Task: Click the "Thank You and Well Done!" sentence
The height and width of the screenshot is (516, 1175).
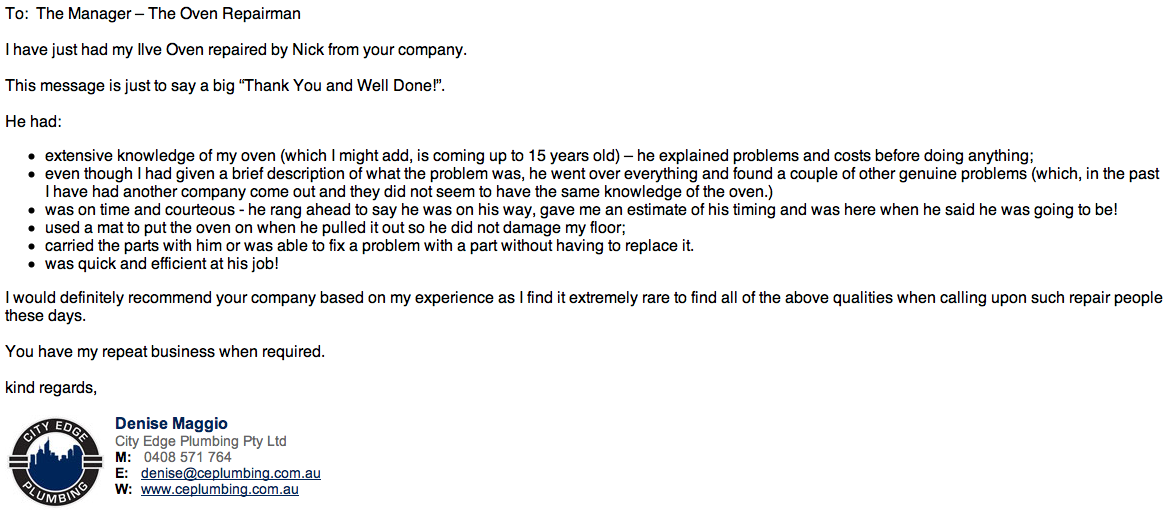Action: click(x=224, y=85)
